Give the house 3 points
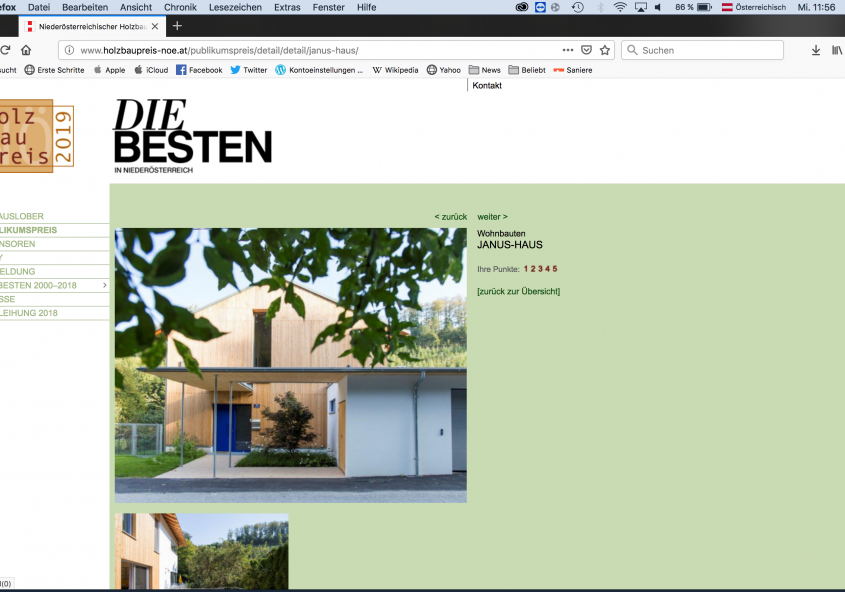This screenshot has width=845, height=592. pyautogui.click(x=540, y=269)
